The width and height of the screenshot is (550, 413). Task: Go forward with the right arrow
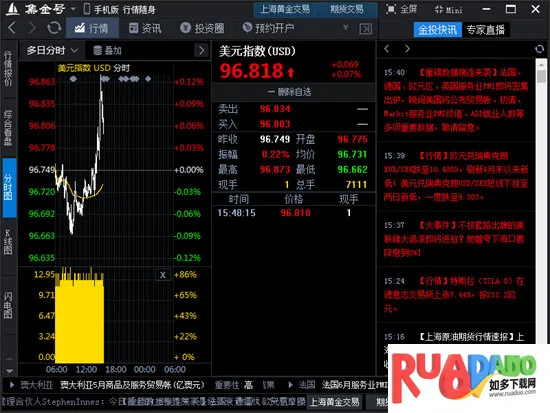click(x=32, y=28)
